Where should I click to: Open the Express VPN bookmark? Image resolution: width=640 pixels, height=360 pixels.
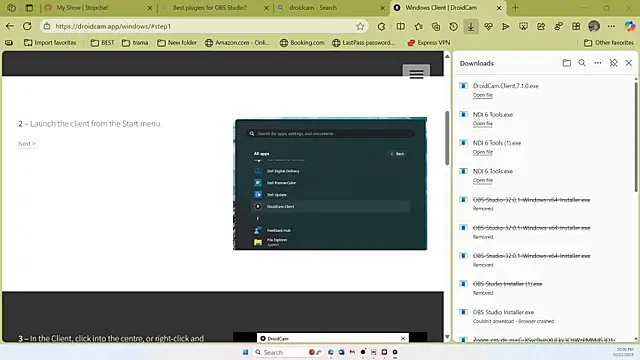pos(429,42)
